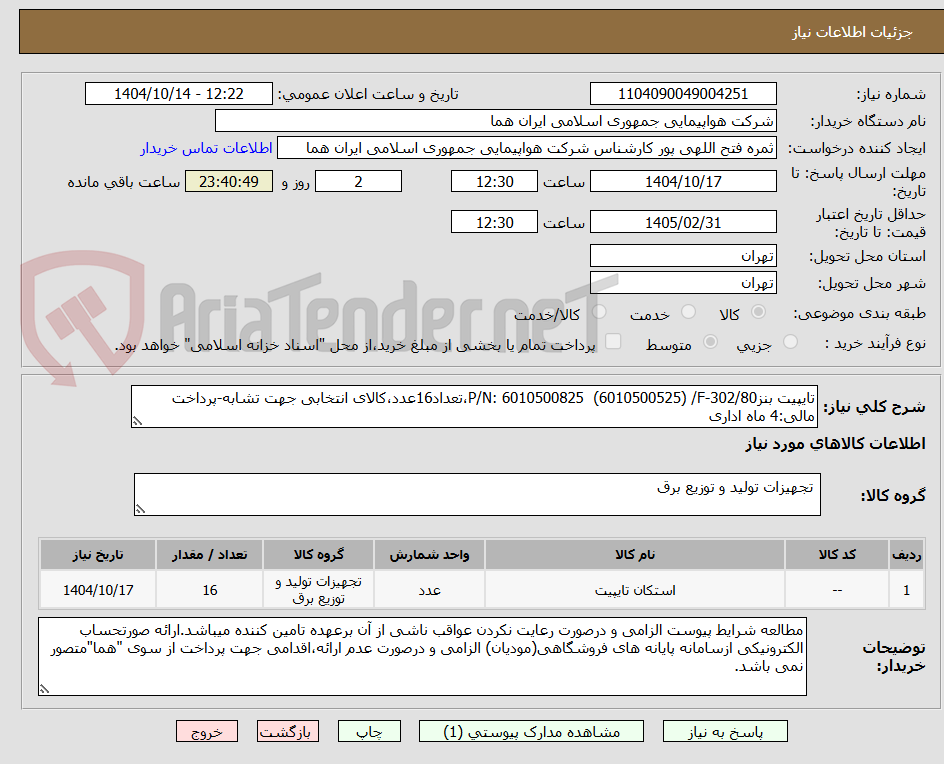Click the بازگشت (back) button
Viewport: 944px width, 764px height.
[287, 731]
